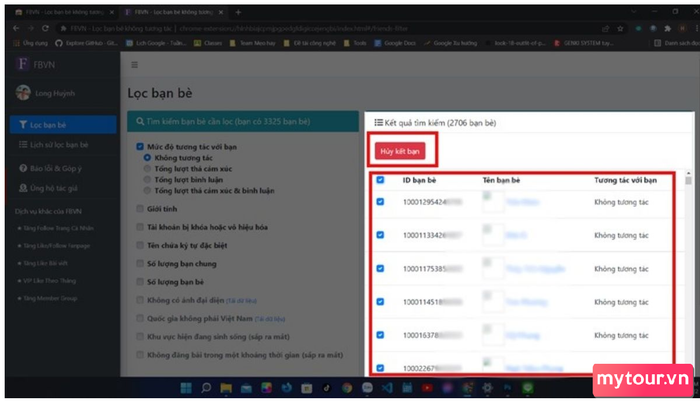Open the Explore GitHub bookmark
The height and width of the screenshot is (405, 700).
coord(87,43)
